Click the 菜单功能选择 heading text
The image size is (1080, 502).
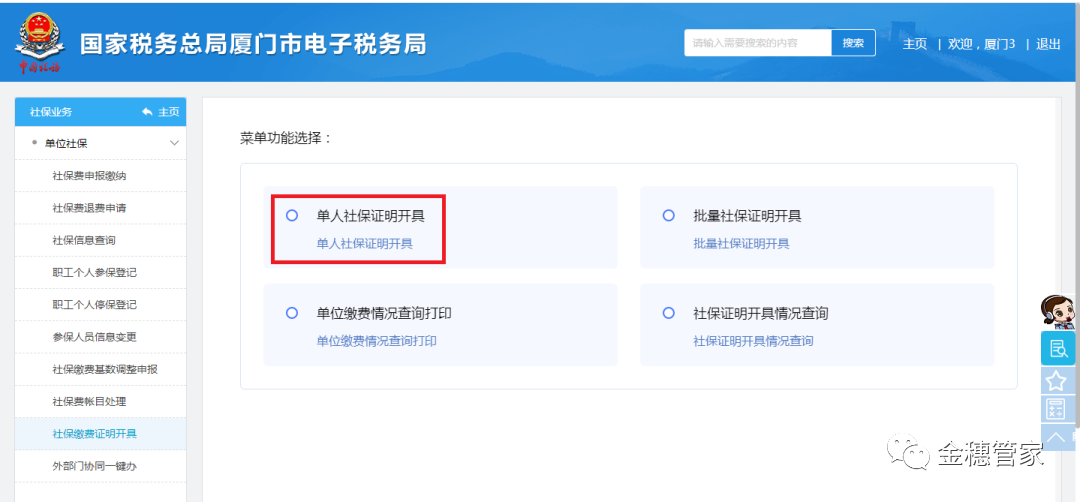click(x=286, y=138)
